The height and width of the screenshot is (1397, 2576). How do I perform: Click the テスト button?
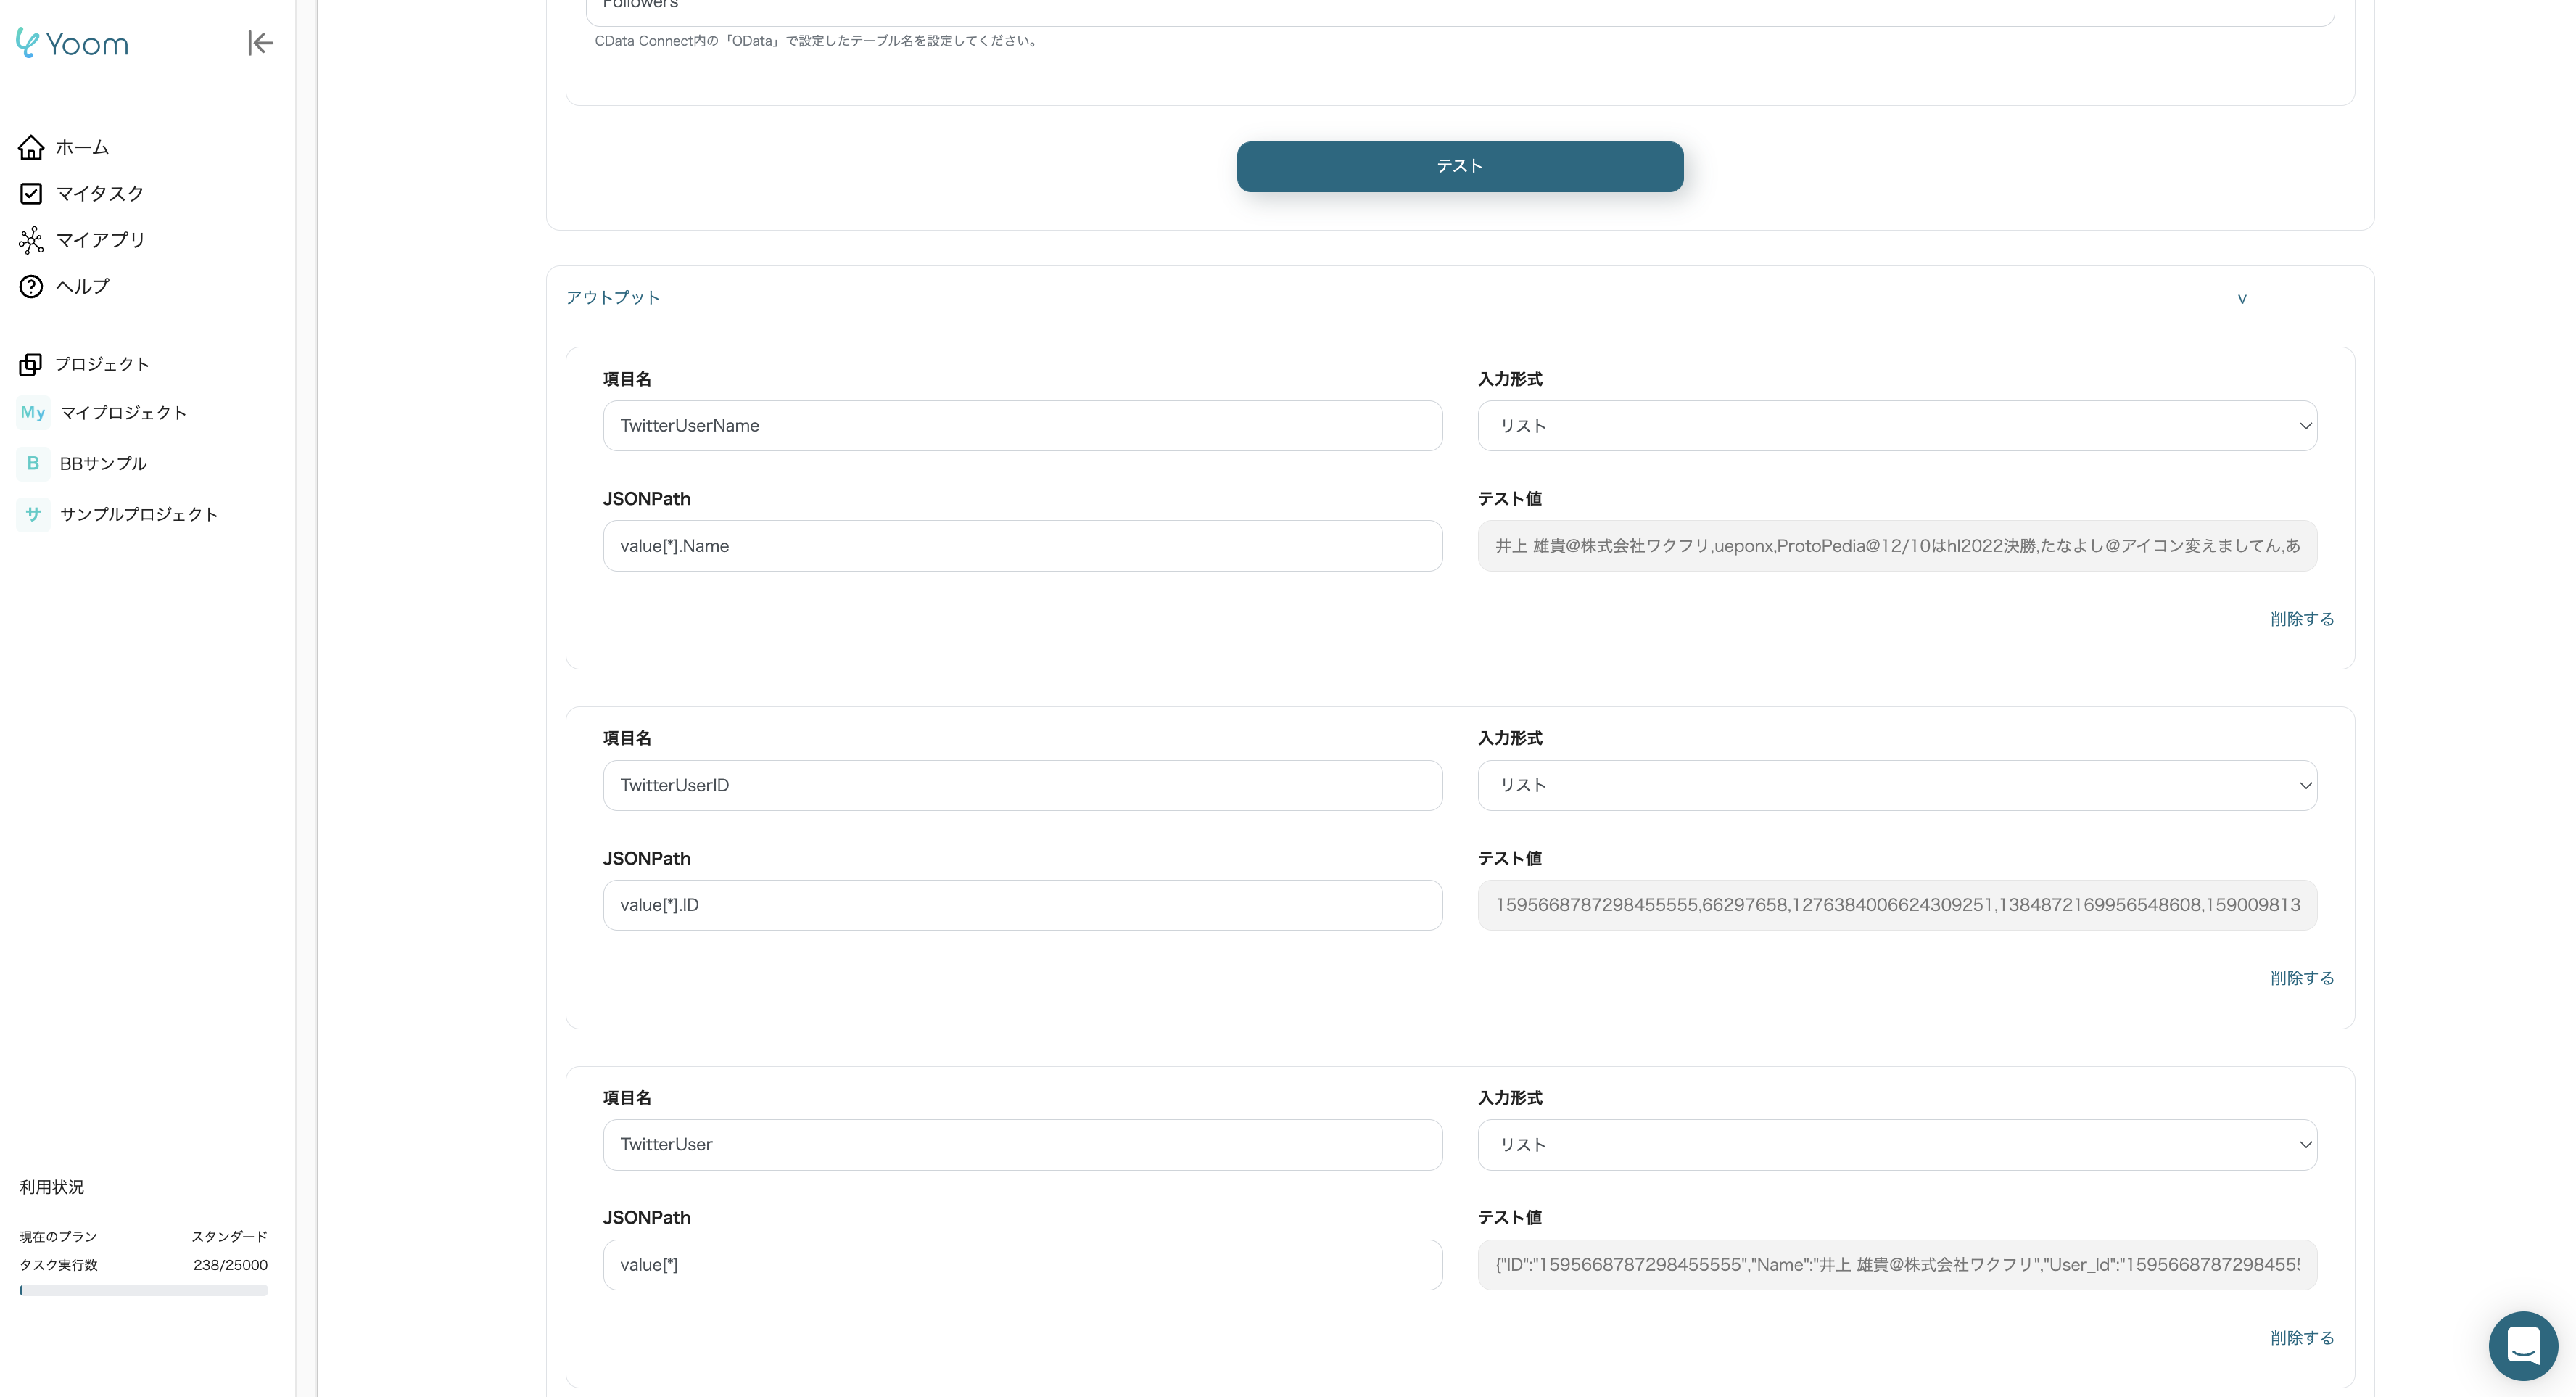(x=1459, y=166)
